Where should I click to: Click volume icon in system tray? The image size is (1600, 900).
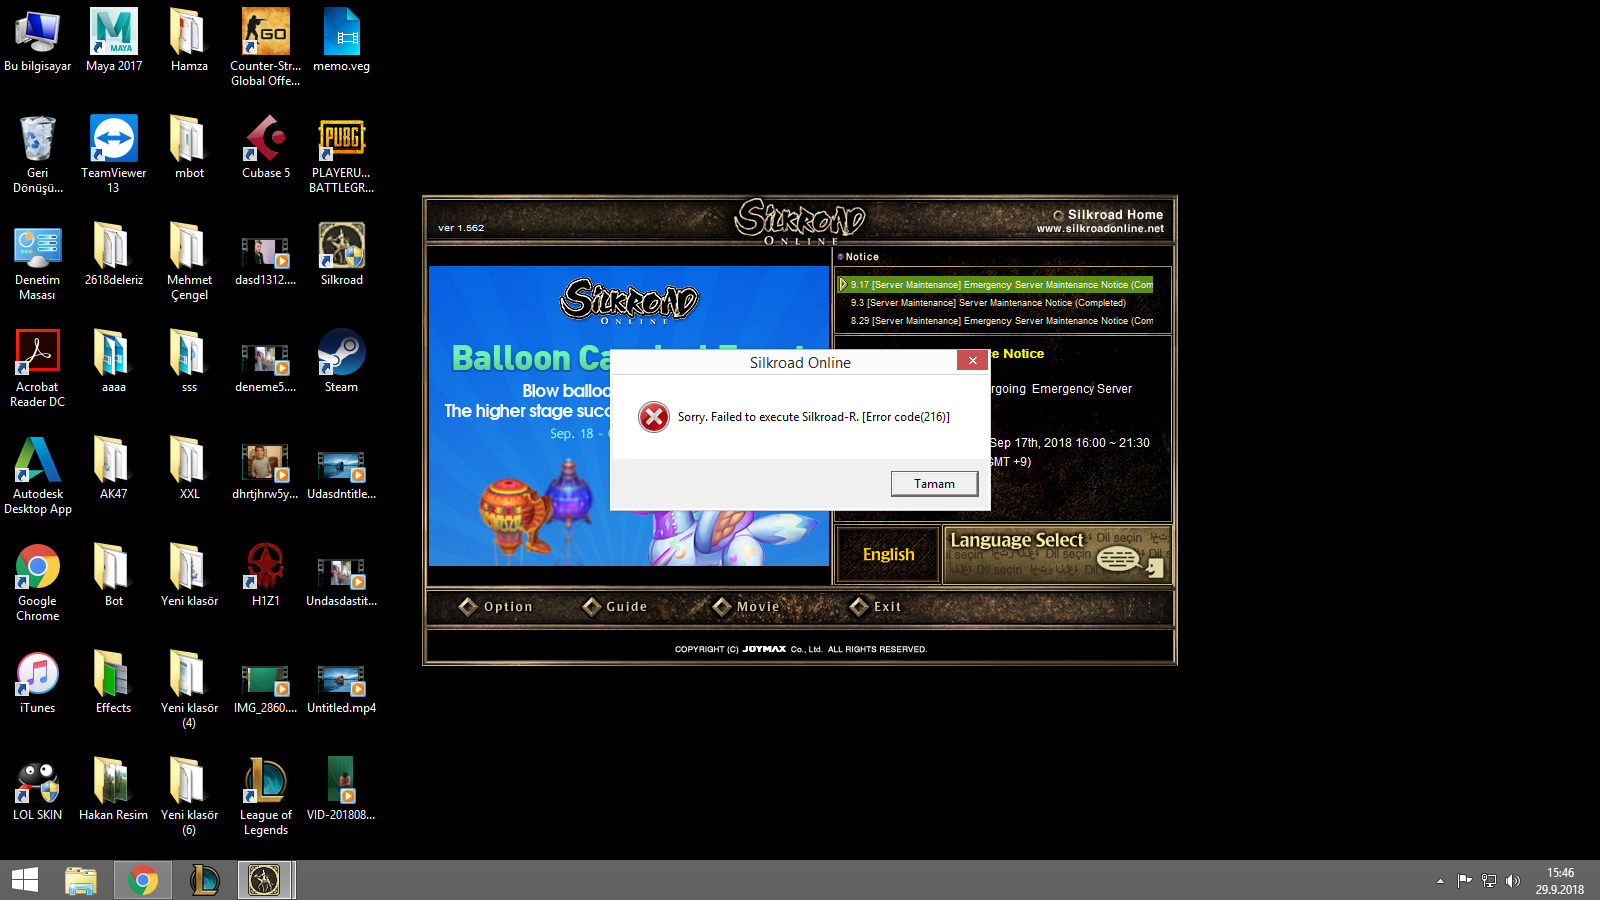(1513, 881)
